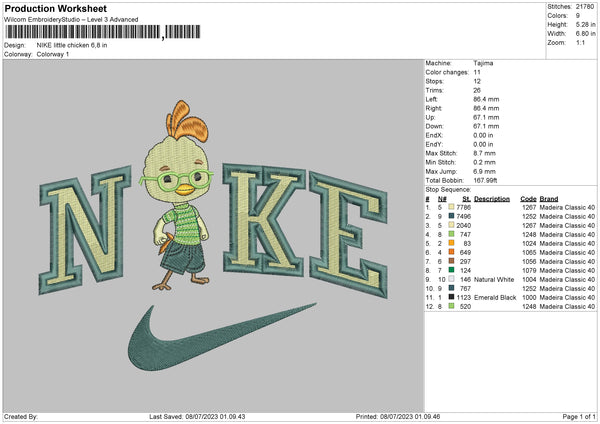Select the Min Stitch value 0.2 mm
The width and height of the screenshot is (600, 424).
[x=484, y=162]
